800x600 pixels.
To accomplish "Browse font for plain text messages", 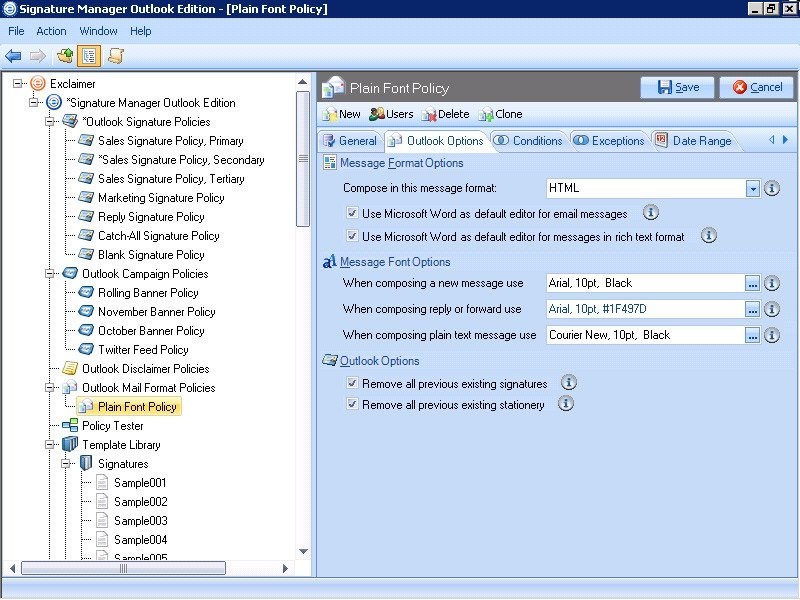I will [752, 335].
